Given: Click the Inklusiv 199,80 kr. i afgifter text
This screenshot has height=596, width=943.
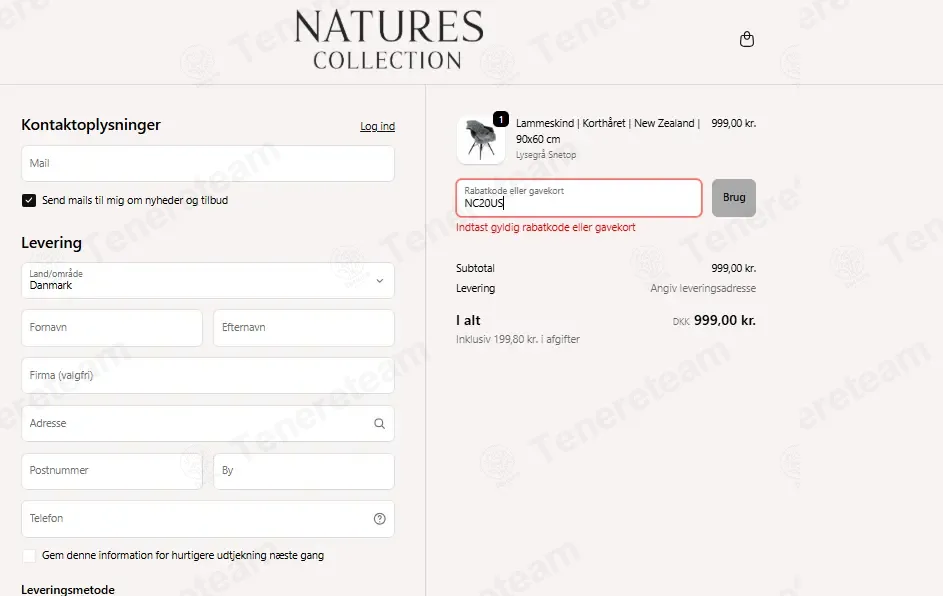Looking at the screenshot, I should [518, 339].
